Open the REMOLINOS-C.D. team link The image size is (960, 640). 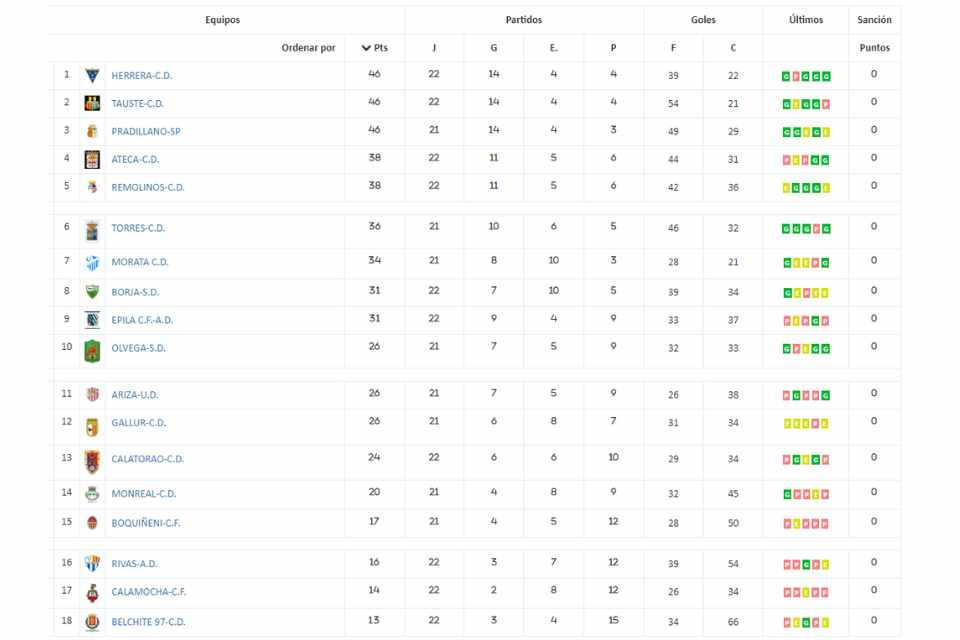click(x=148, y=187)
